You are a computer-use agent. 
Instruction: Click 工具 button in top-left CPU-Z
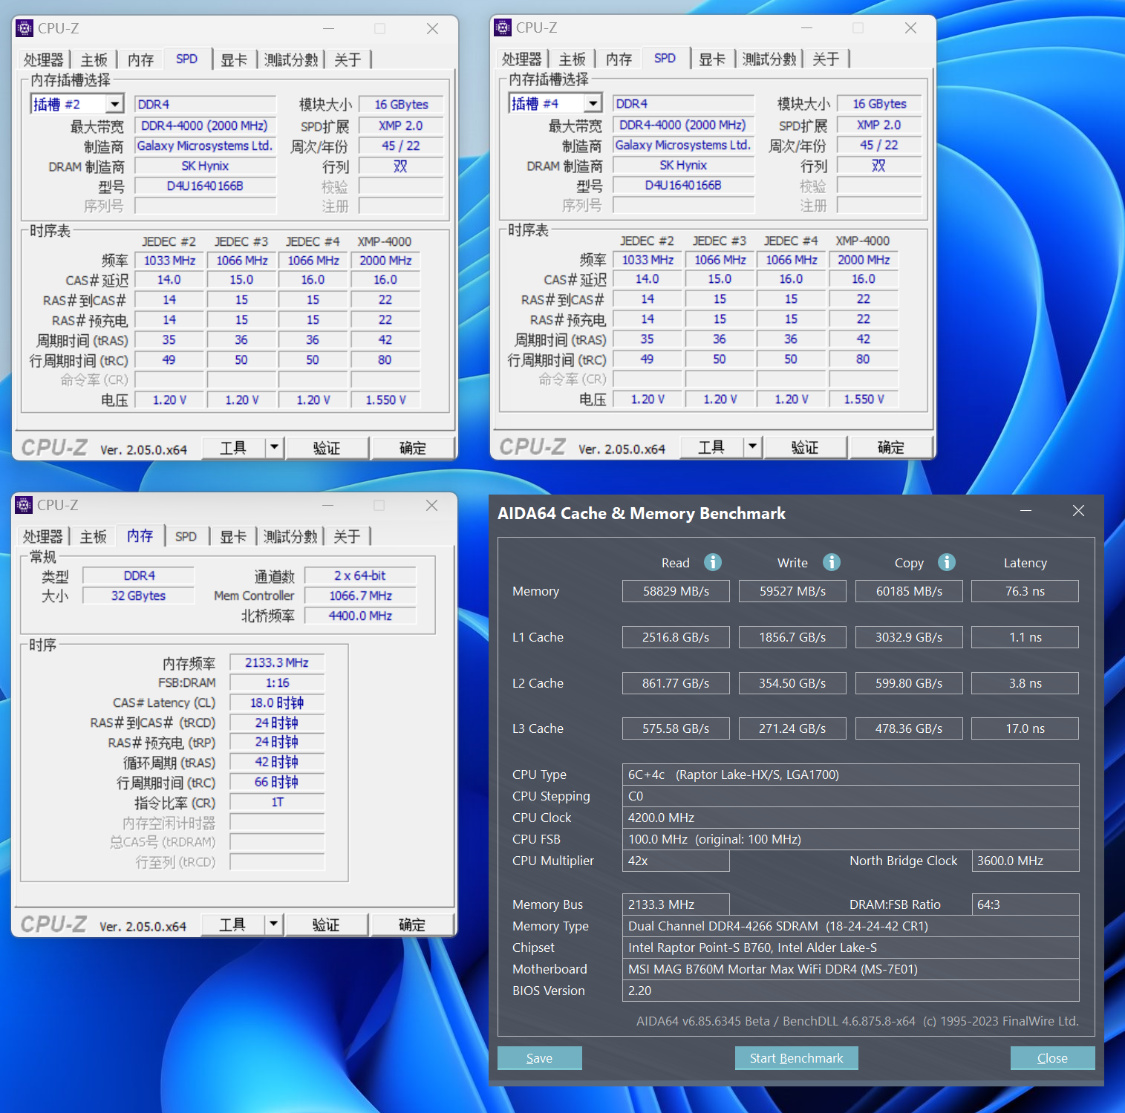pos(233,448)
